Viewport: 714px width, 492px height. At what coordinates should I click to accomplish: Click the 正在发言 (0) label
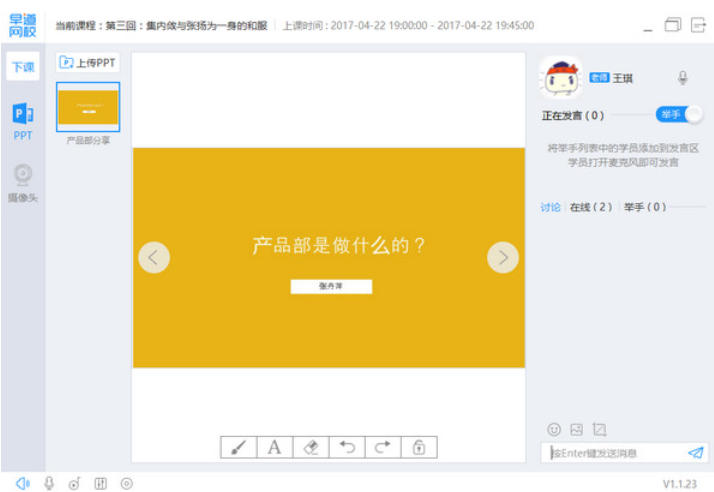[573, 115]
